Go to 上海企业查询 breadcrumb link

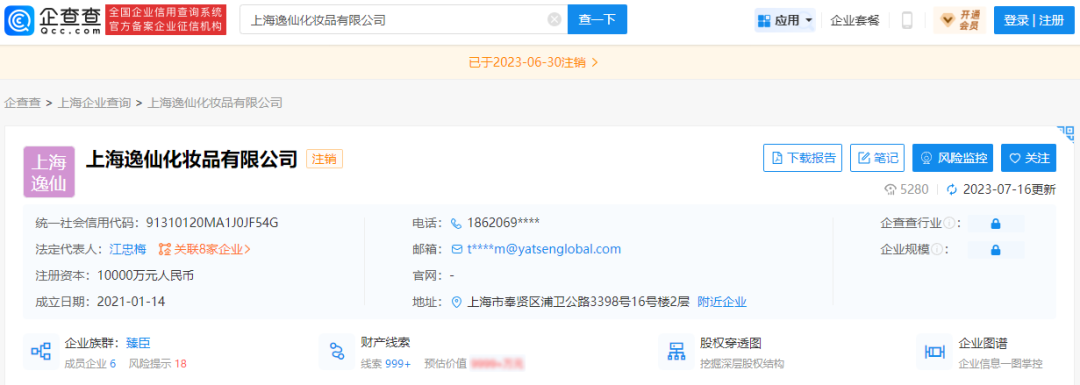(94, 103)
